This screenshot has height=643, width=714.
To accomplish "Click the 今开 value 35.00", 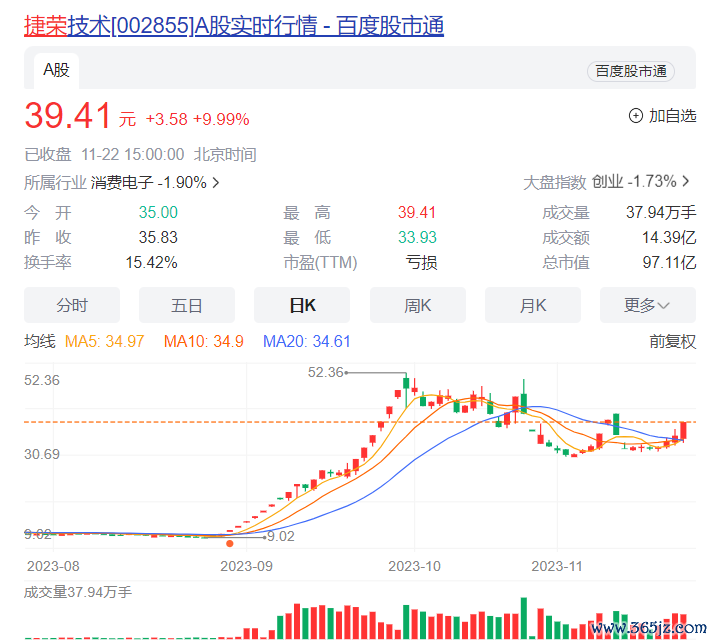I will pos(158,213).
